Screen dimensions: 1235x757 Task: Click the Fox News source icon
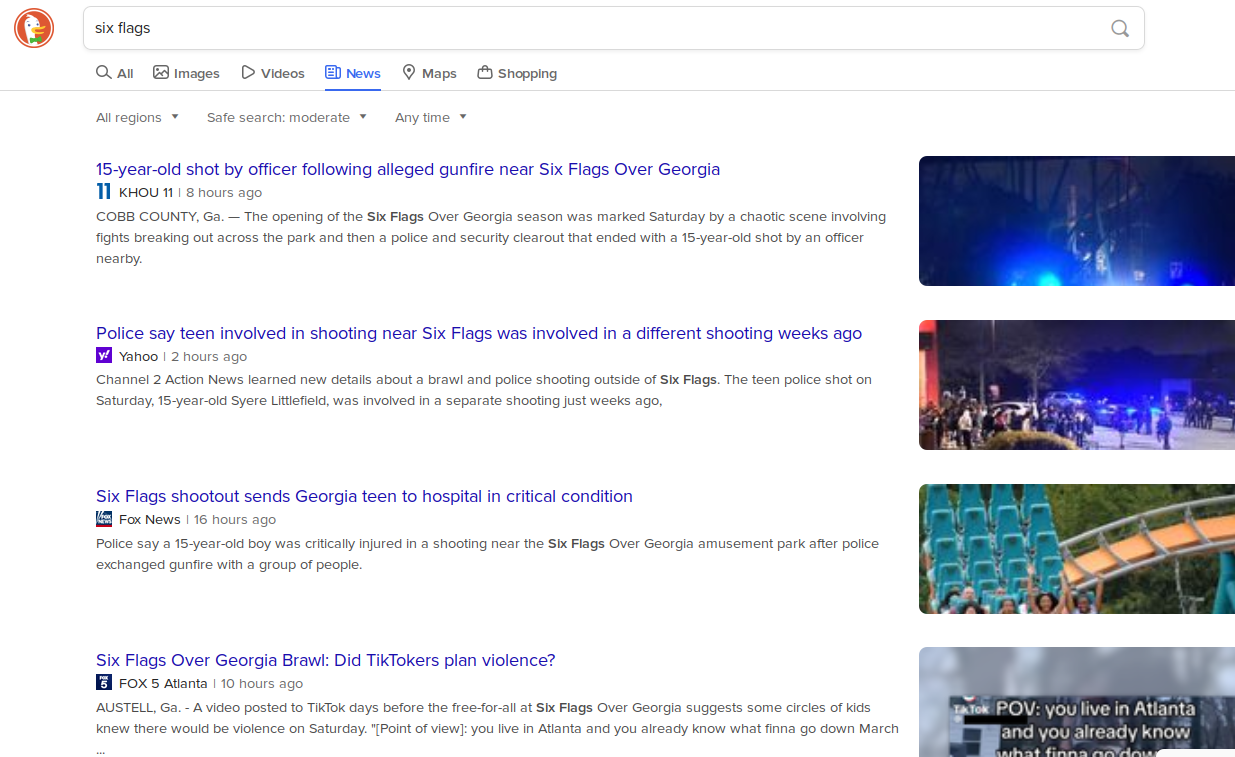[104, 519]
